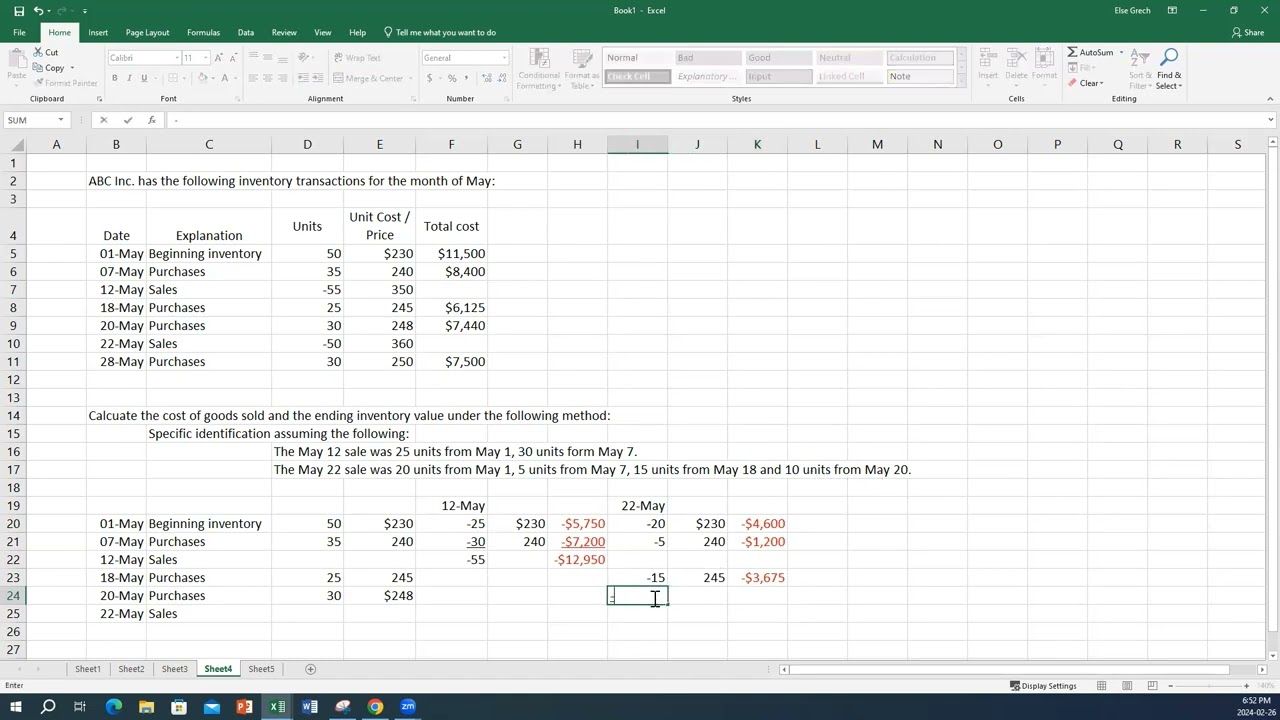Toggle Italic formatting

(x=129, y=78)
